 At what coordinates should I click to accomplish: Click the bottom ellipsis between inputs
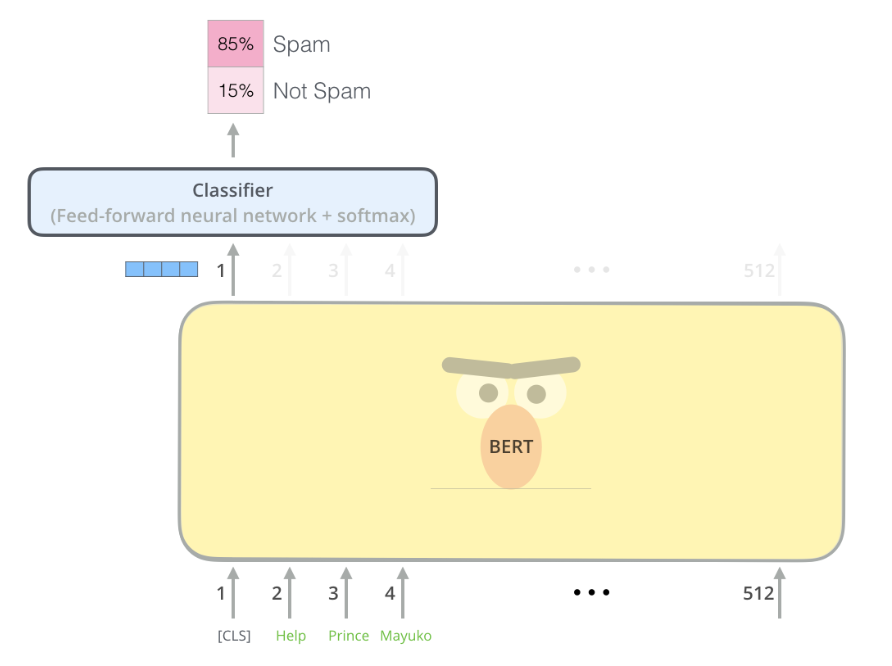[591, 593]
